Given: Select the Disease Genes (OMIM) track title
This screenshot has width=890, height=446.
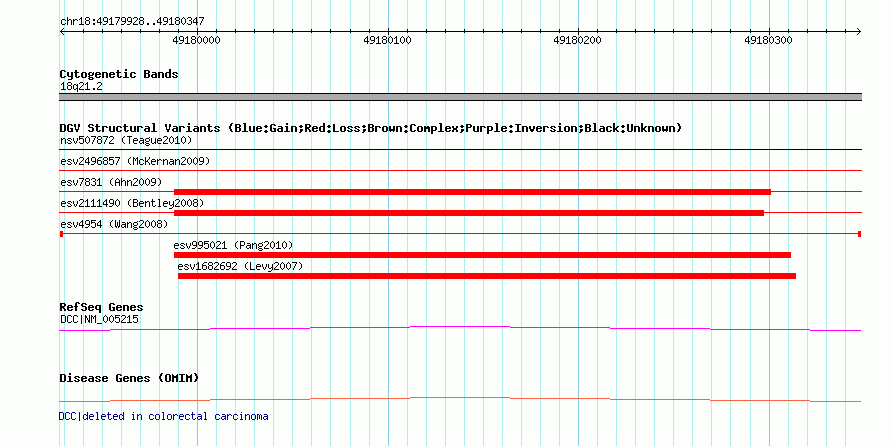Looking at the screenshot, I should point(129,378).
